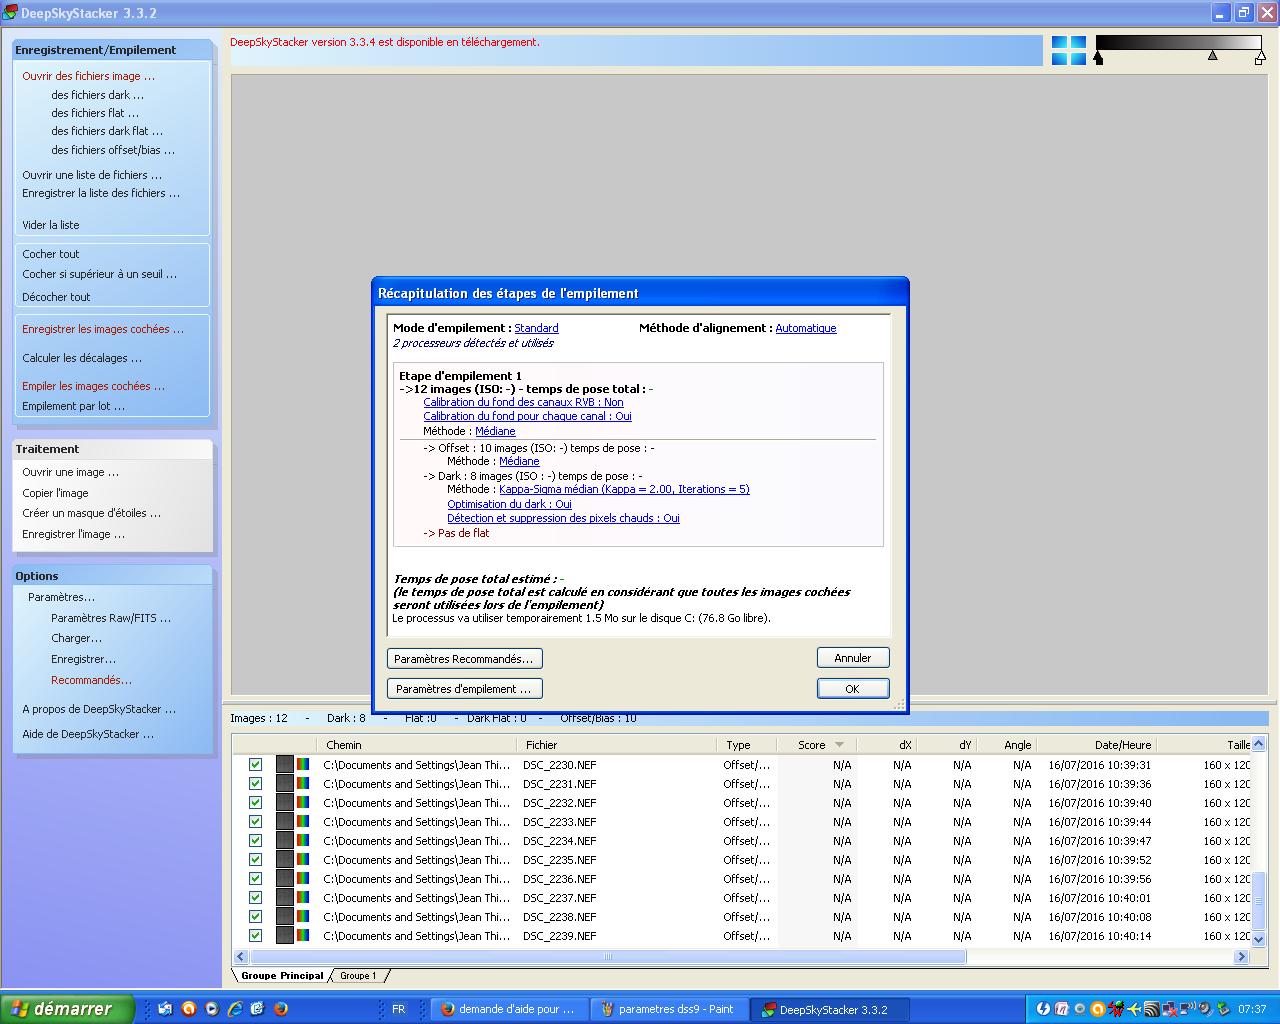Uncheck the DSC_2231.NEF file checkbox
The height and width of the screenshot is (1024, 1280).
point(255,783)
